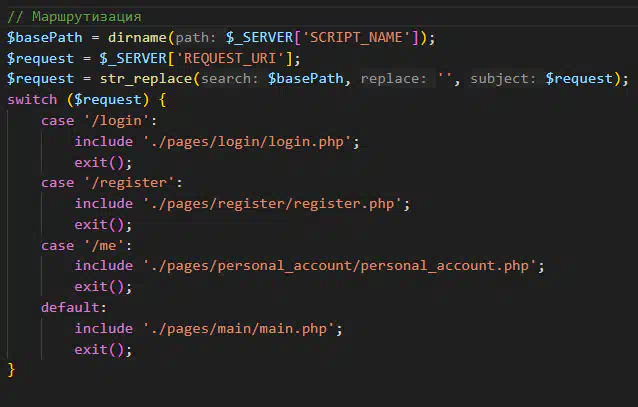Click the 'path:' parameter hint

click(x=196, y=37)
